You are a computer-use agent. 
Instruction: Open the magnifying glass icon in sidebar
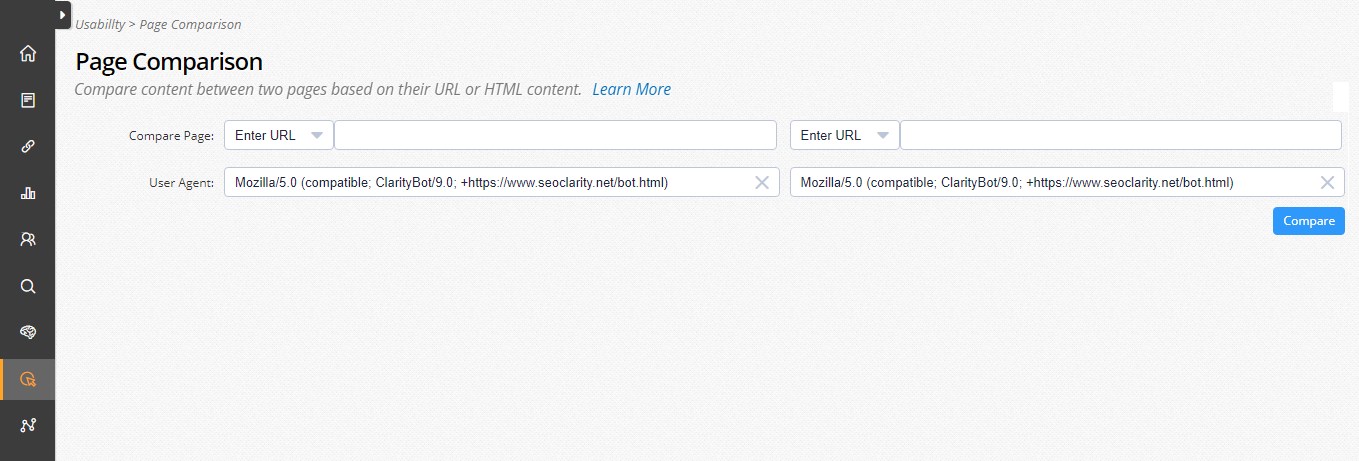pyautogui.click(x=28, y=286)
